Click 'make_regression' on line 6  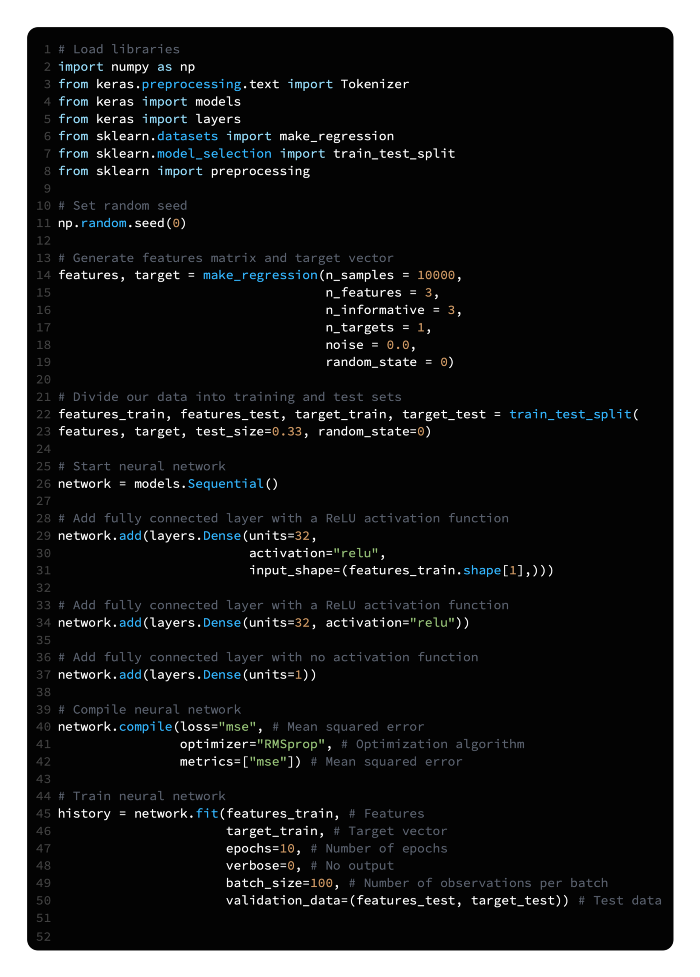[337, 136]
